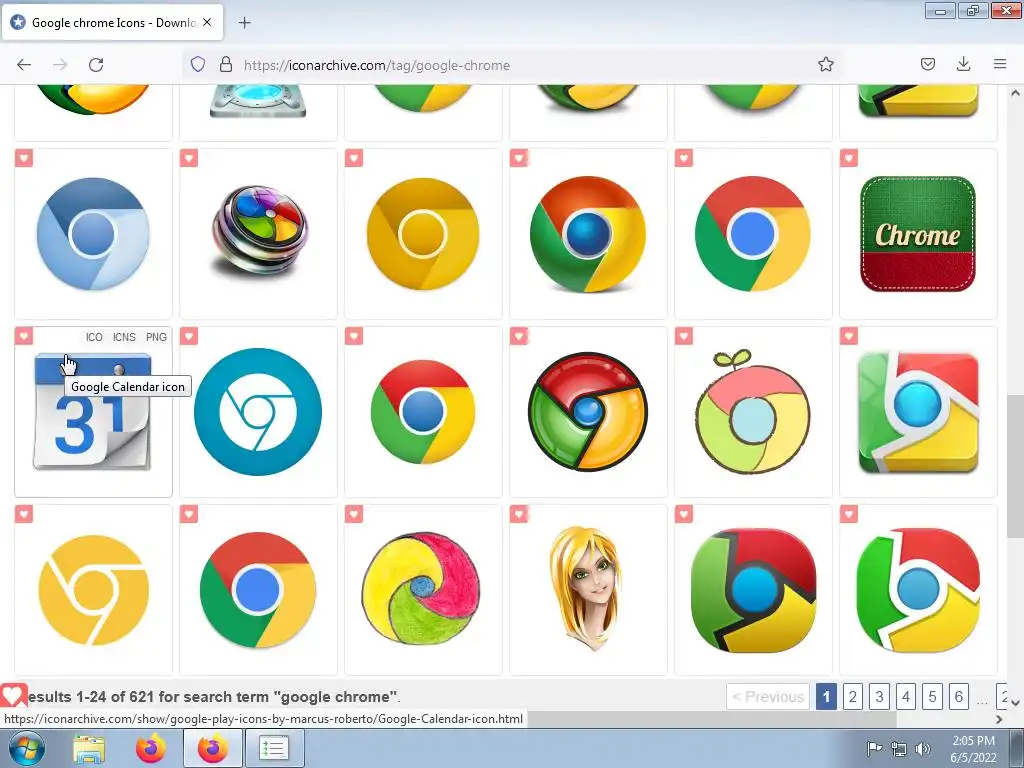The image size is (1024, 768).
Task: Click the horizontal scrollbar right arrow
Action: click(x=999, y=719)
